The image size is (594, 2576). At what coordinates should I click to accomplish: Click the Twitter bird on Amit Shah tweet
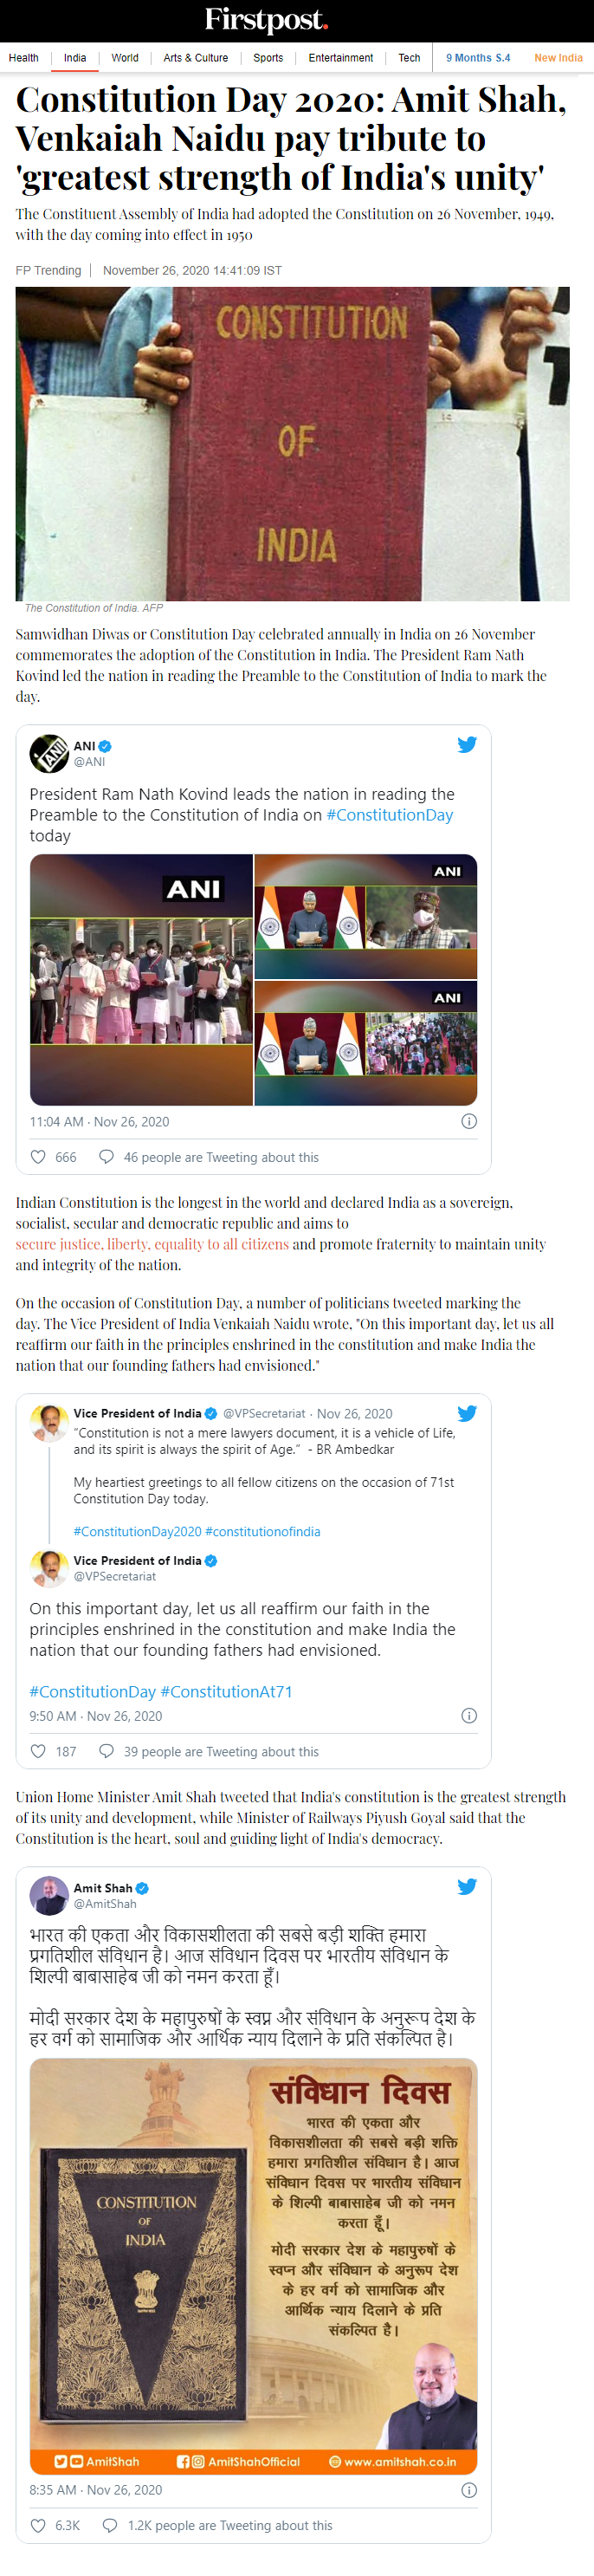click(467, 1886)
